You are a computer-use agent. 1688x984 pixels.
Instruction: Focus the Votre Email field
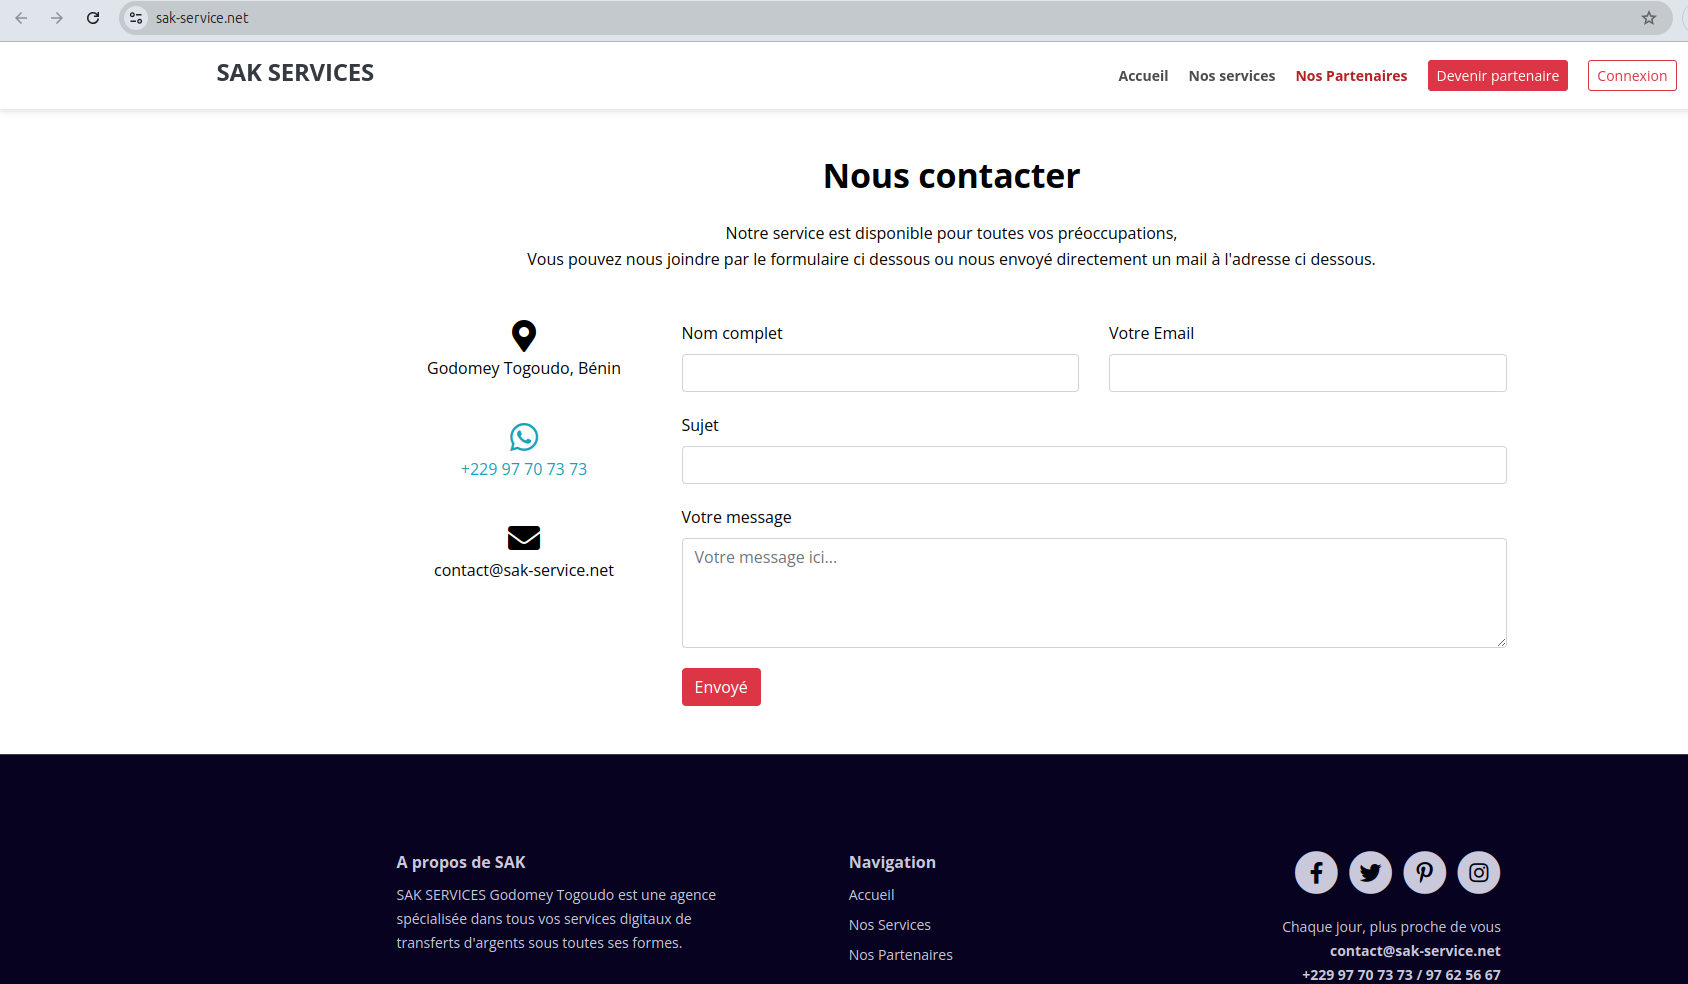pyautogui.click(x=1308, y=373)
